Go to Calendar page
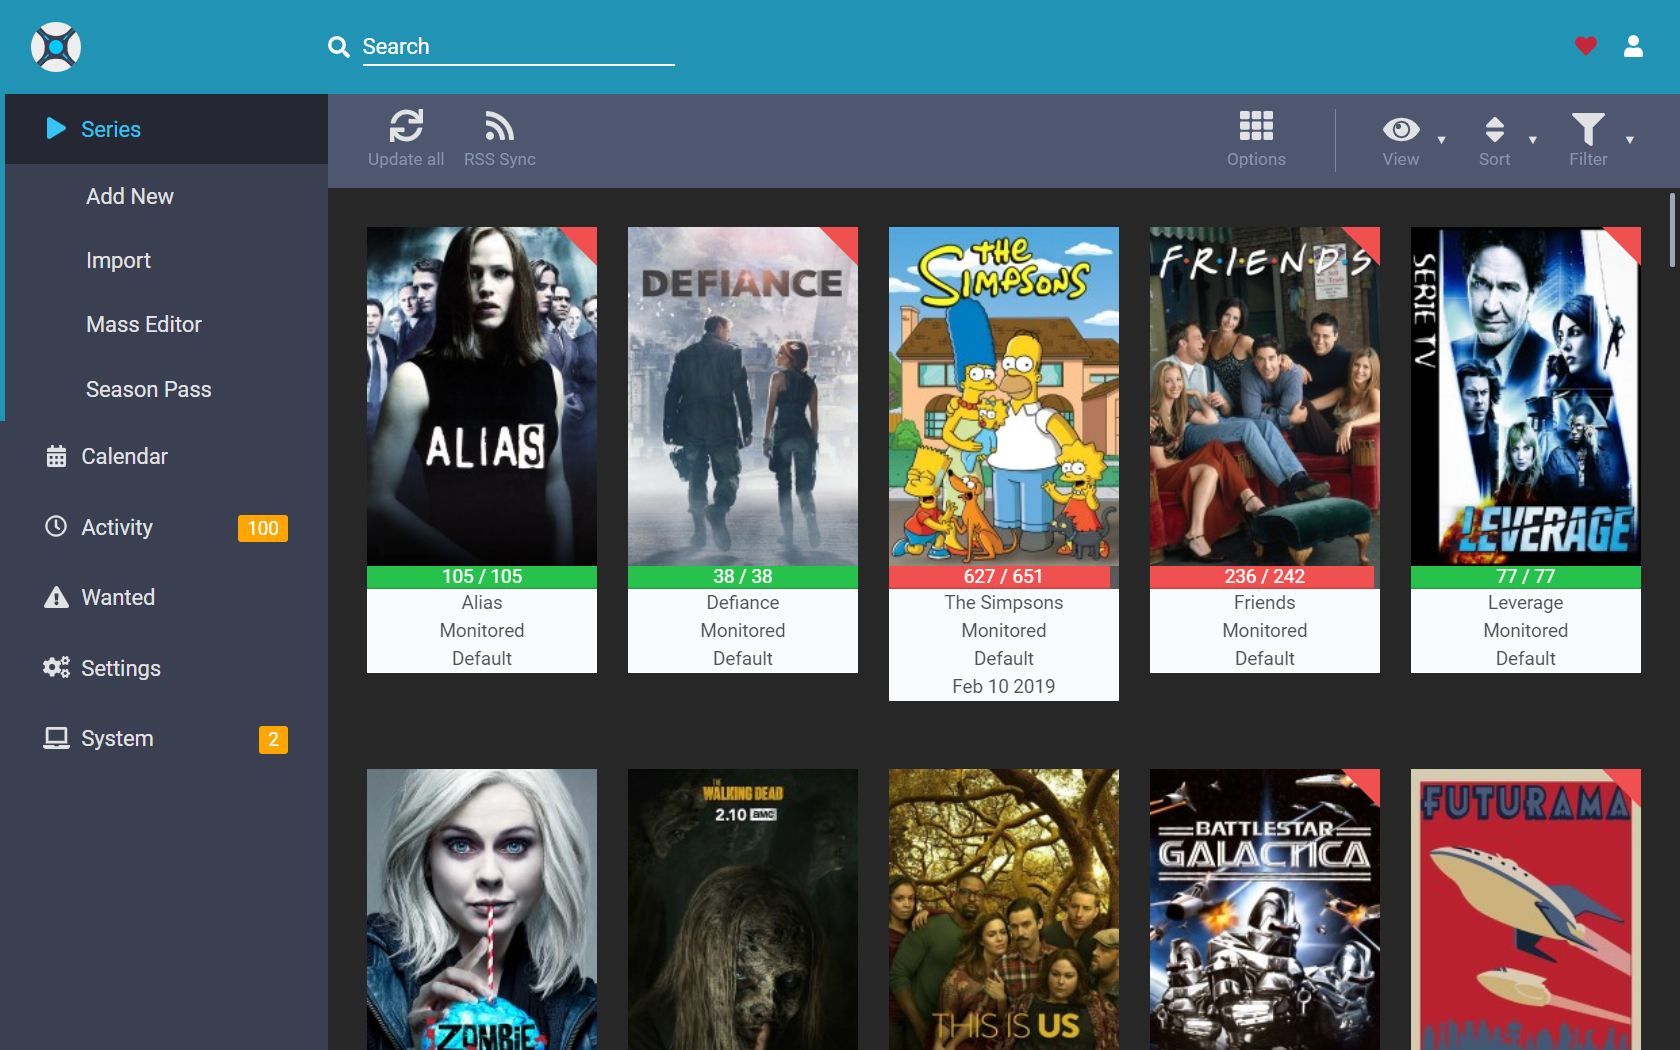This screenshot has height=1050, width=1680. tap(124, 456)
